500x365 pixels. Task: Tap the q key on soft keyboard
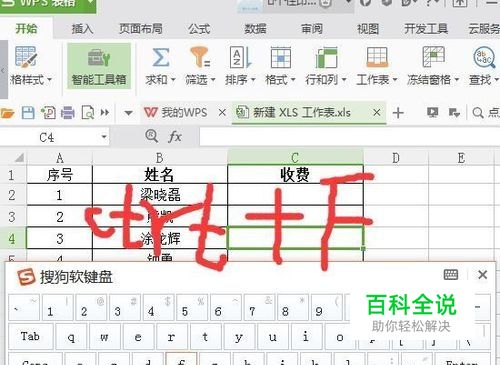pyautogui.click(x=71, y=336)
